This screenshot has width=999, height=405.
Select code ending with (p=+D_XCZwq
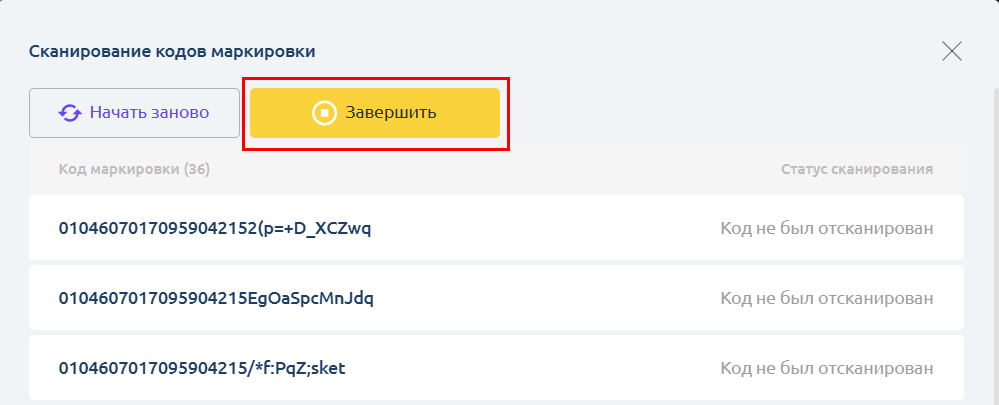point(215,228)
